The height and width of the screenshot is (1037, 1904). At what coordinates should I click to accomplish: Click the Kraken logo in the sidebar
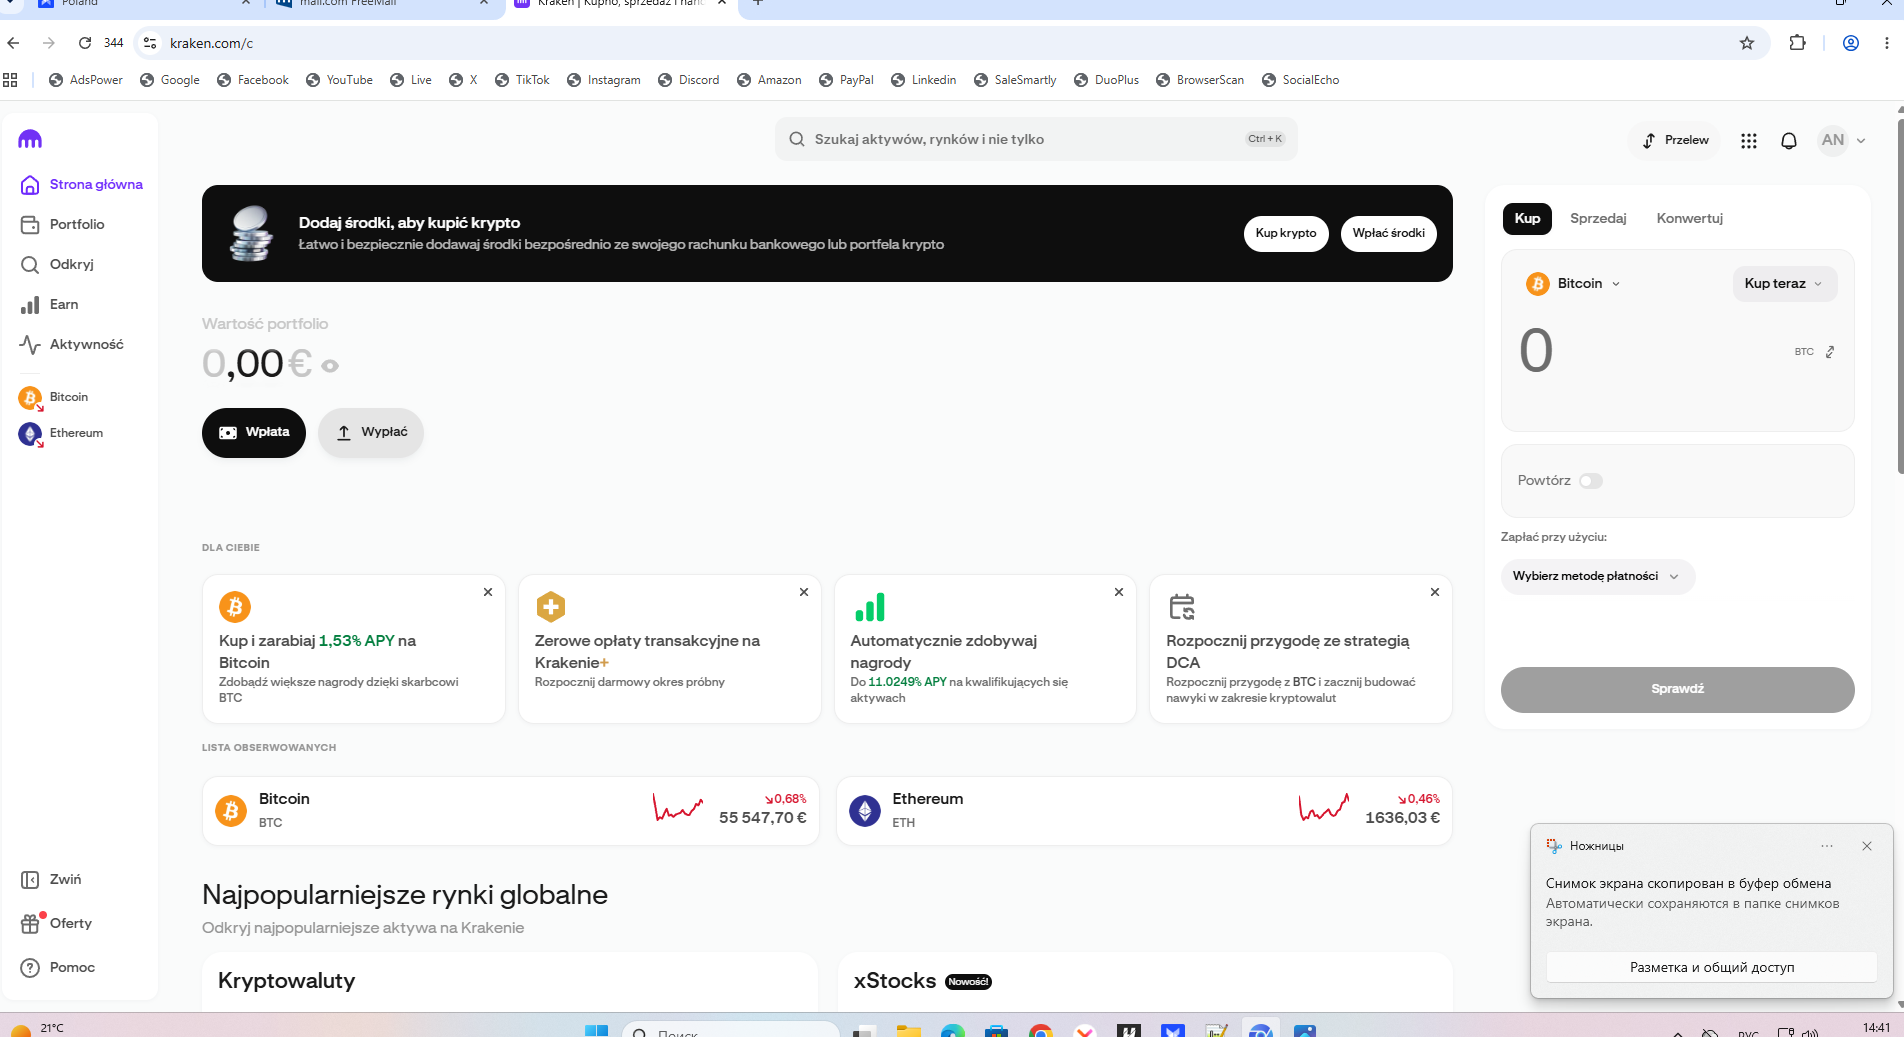click(x=30, y=140)
